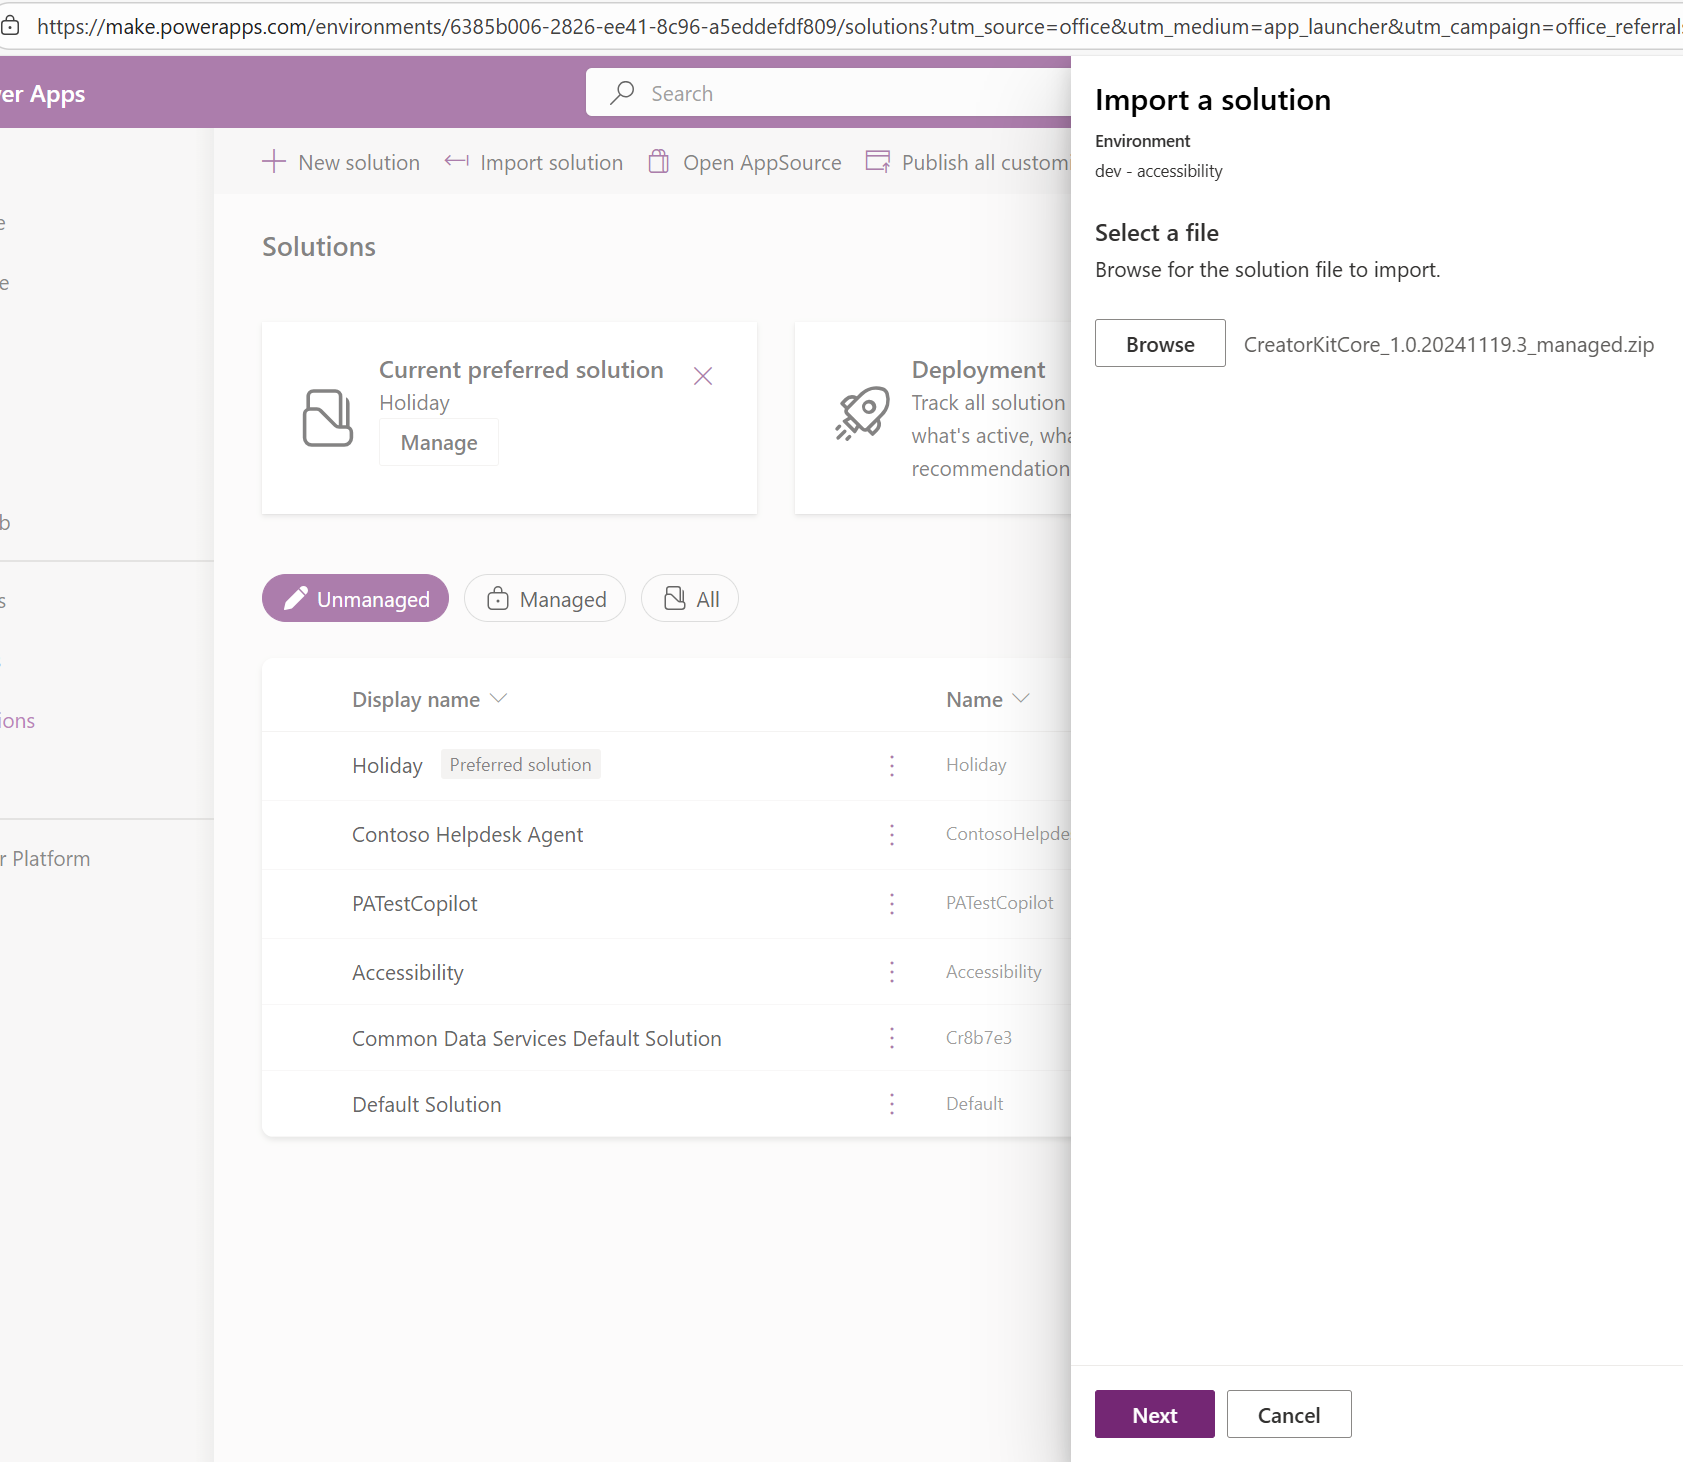Open the Display name sort dropdown
Viewport: 1683px width, 1462px height.
click(500, 698)
